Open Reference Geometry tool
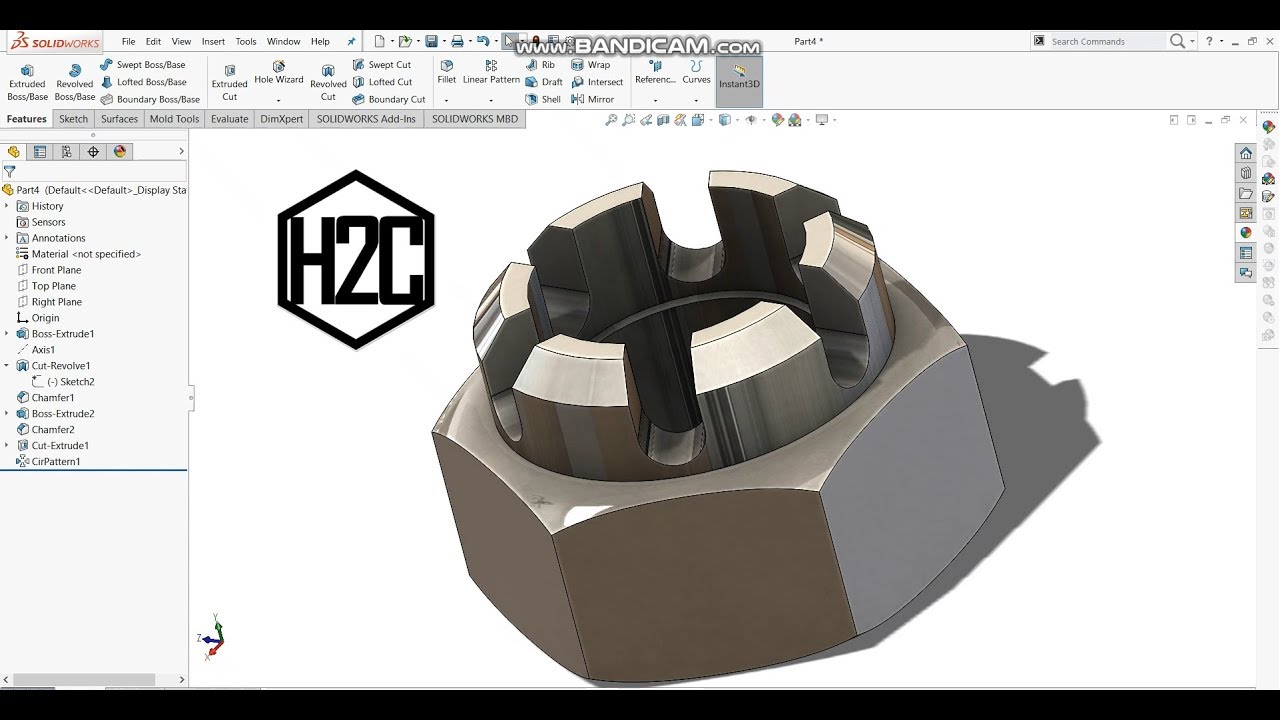 (655, 72)
